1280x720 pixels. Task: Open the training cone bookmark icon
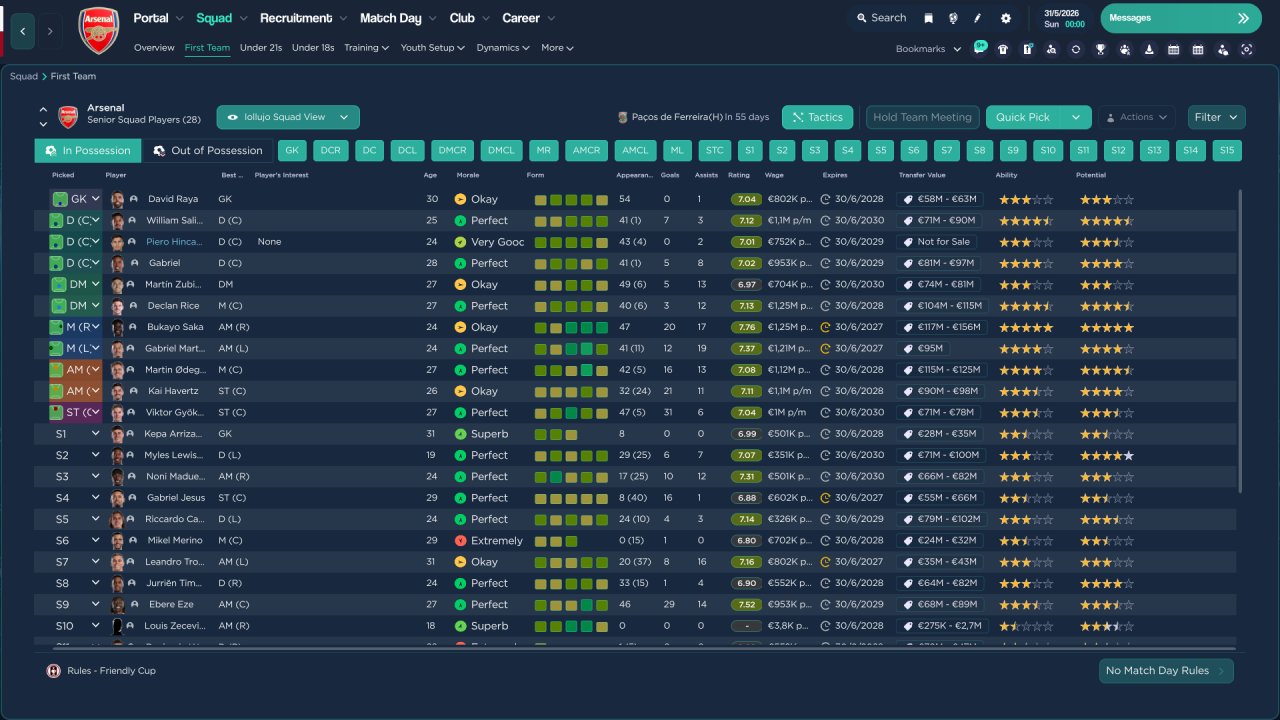pyautogui.click(x=1149, y=49)
